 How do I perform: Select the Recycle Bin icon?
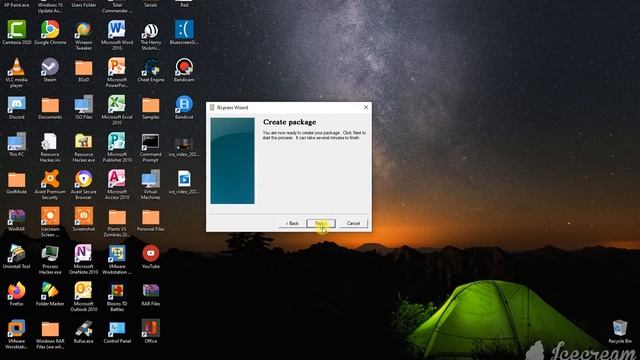pos(620,329)
